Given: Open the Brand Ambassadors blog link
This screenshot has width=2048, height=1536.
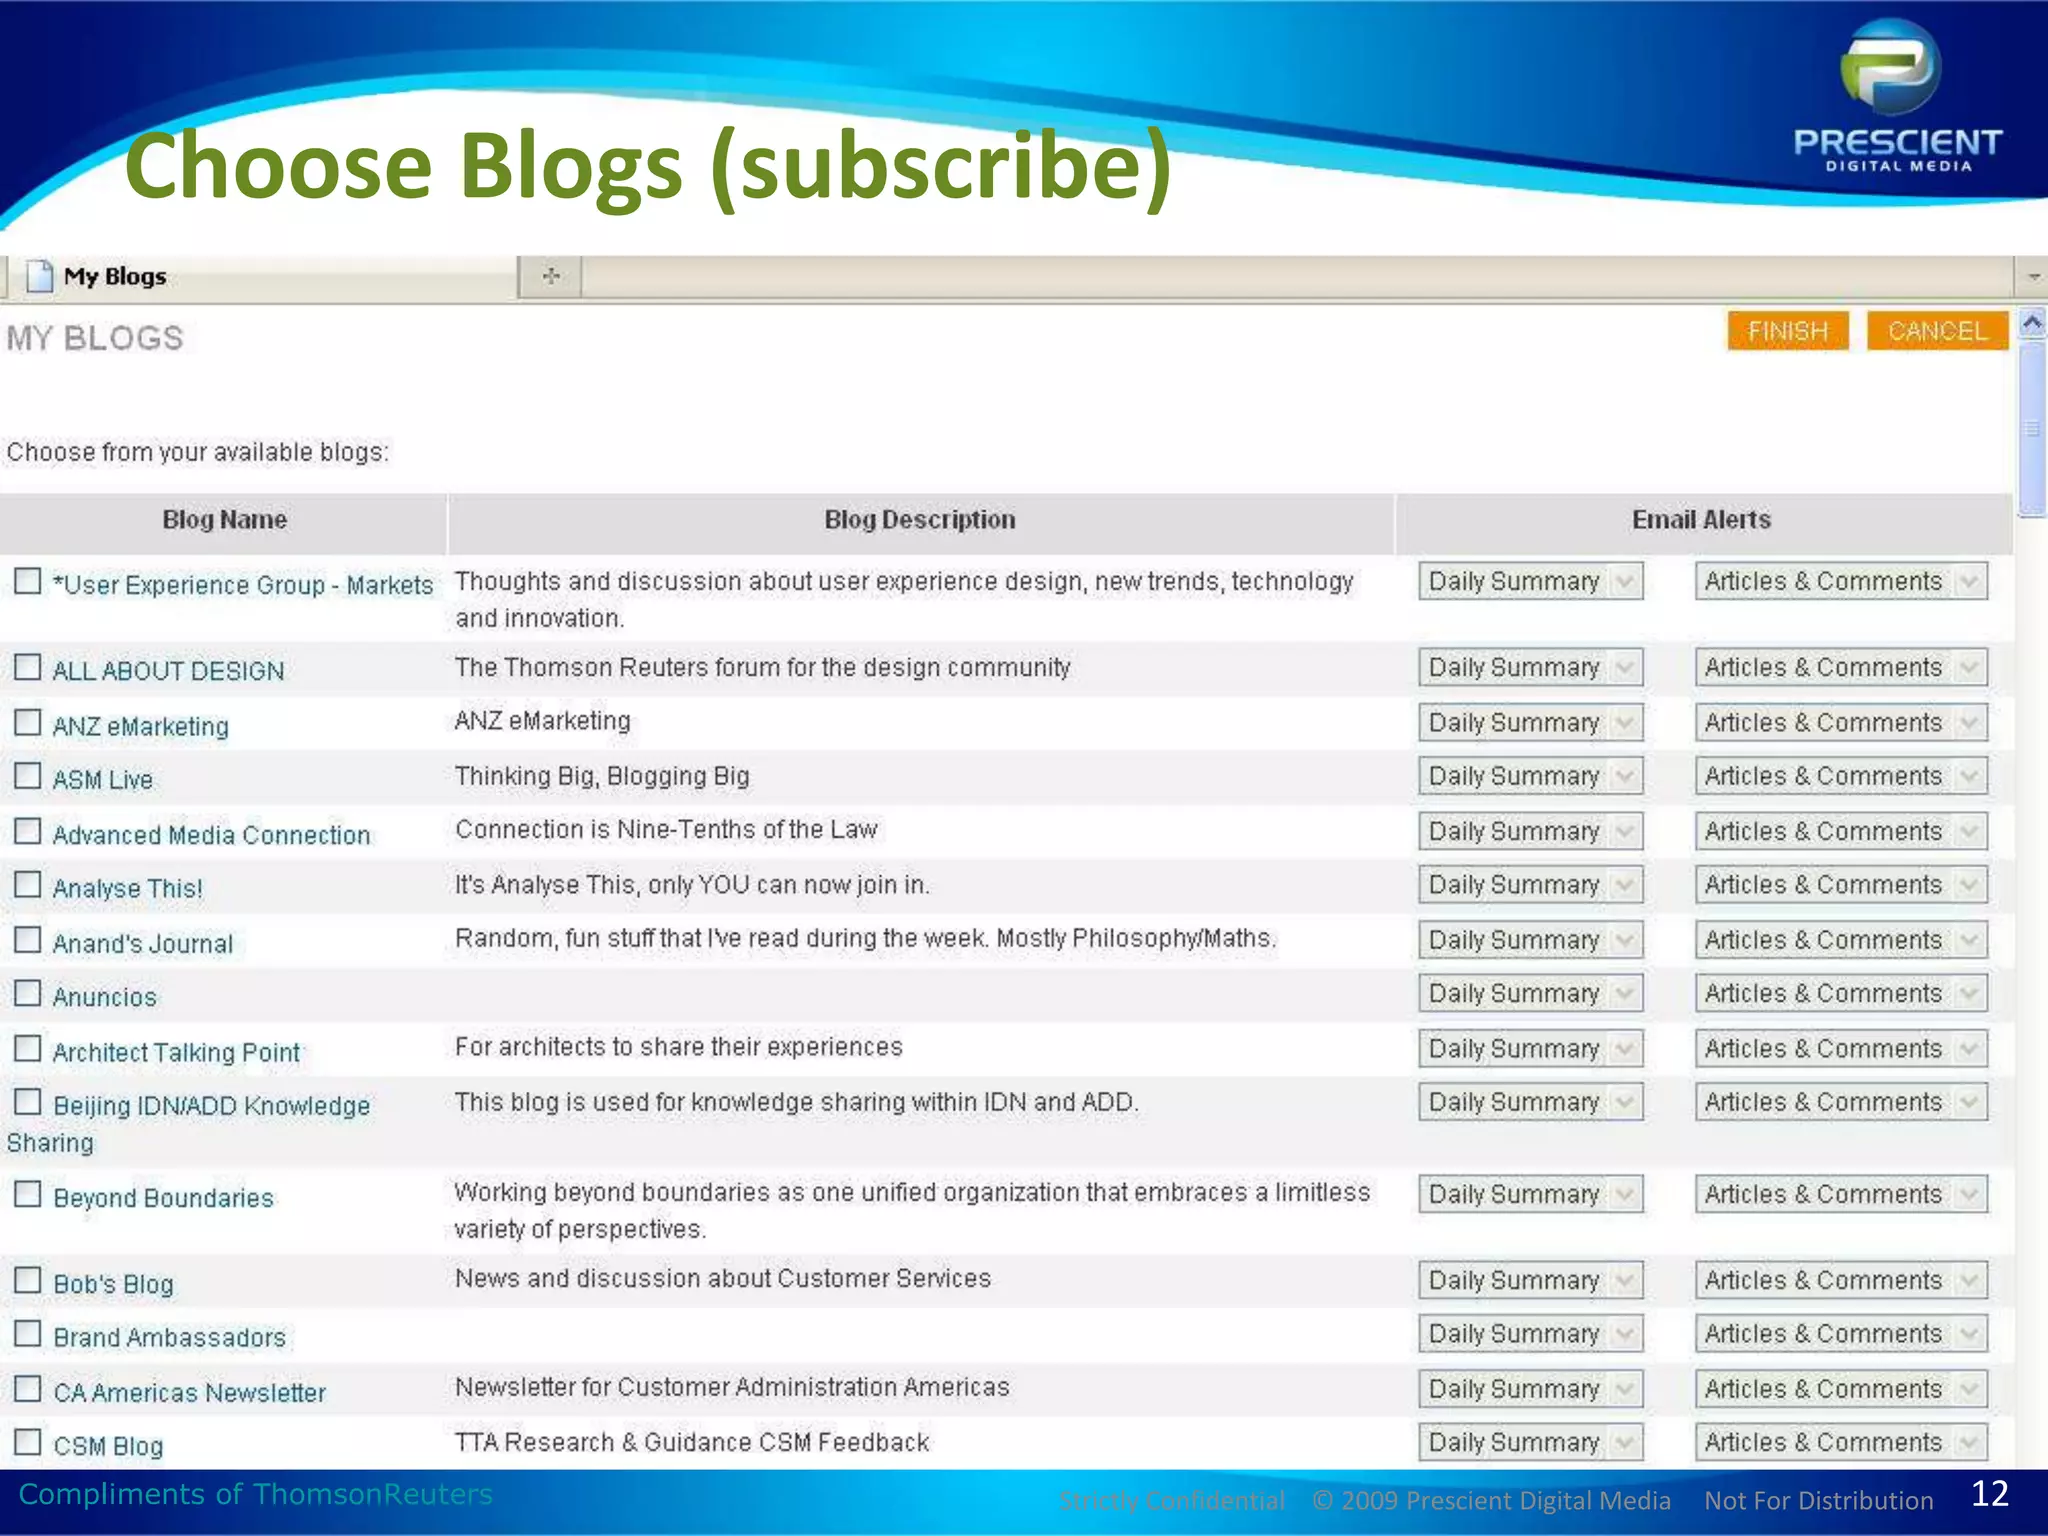Looking at the screenshot, I should pos(169,1338).
